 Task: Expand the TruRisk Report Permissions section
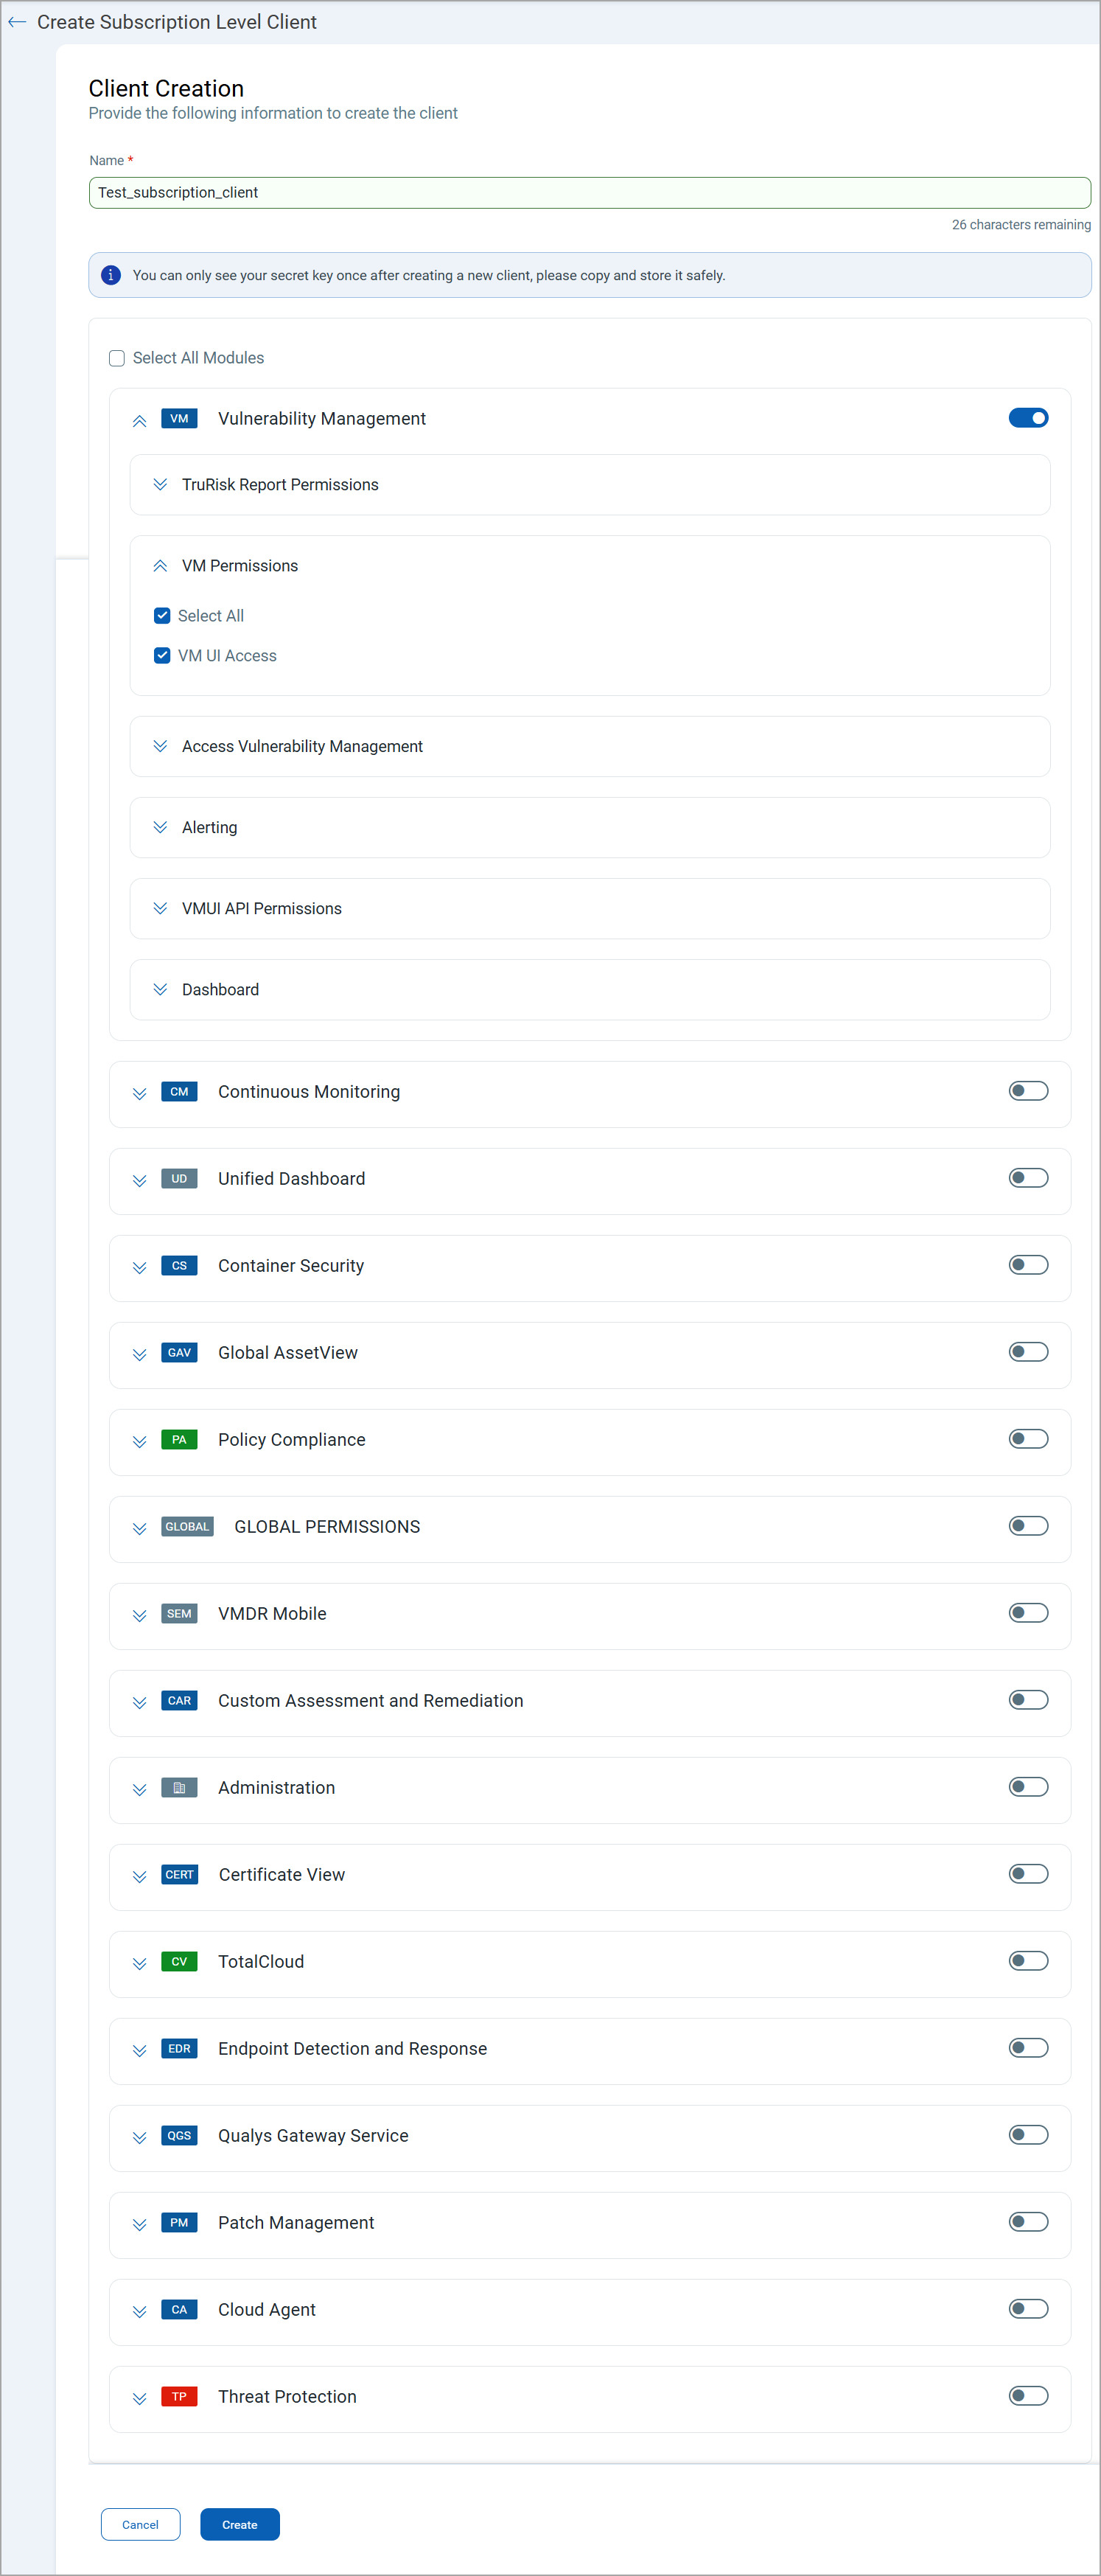[160, 484]
